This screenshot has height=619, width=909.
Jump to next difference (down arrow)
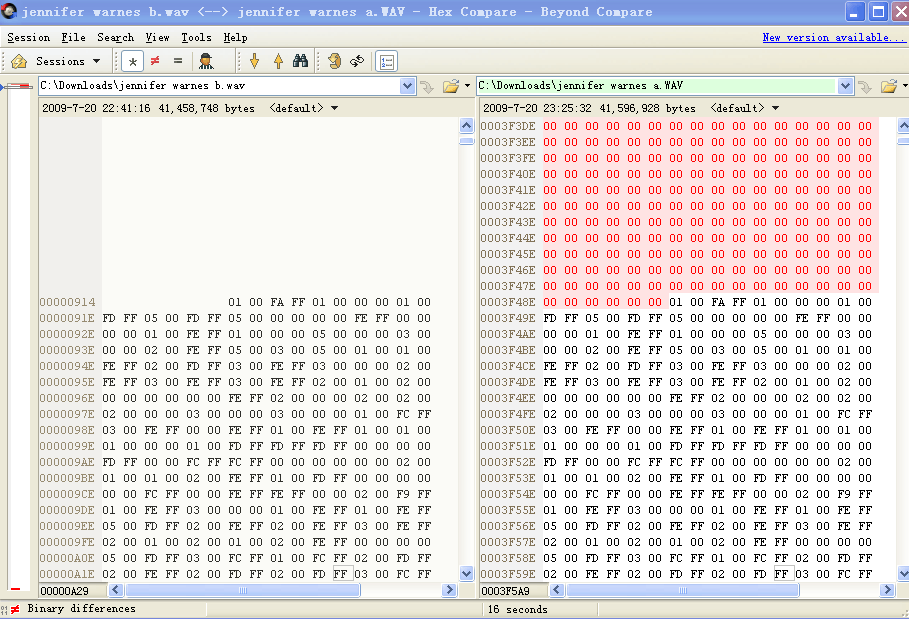(254, 61)
